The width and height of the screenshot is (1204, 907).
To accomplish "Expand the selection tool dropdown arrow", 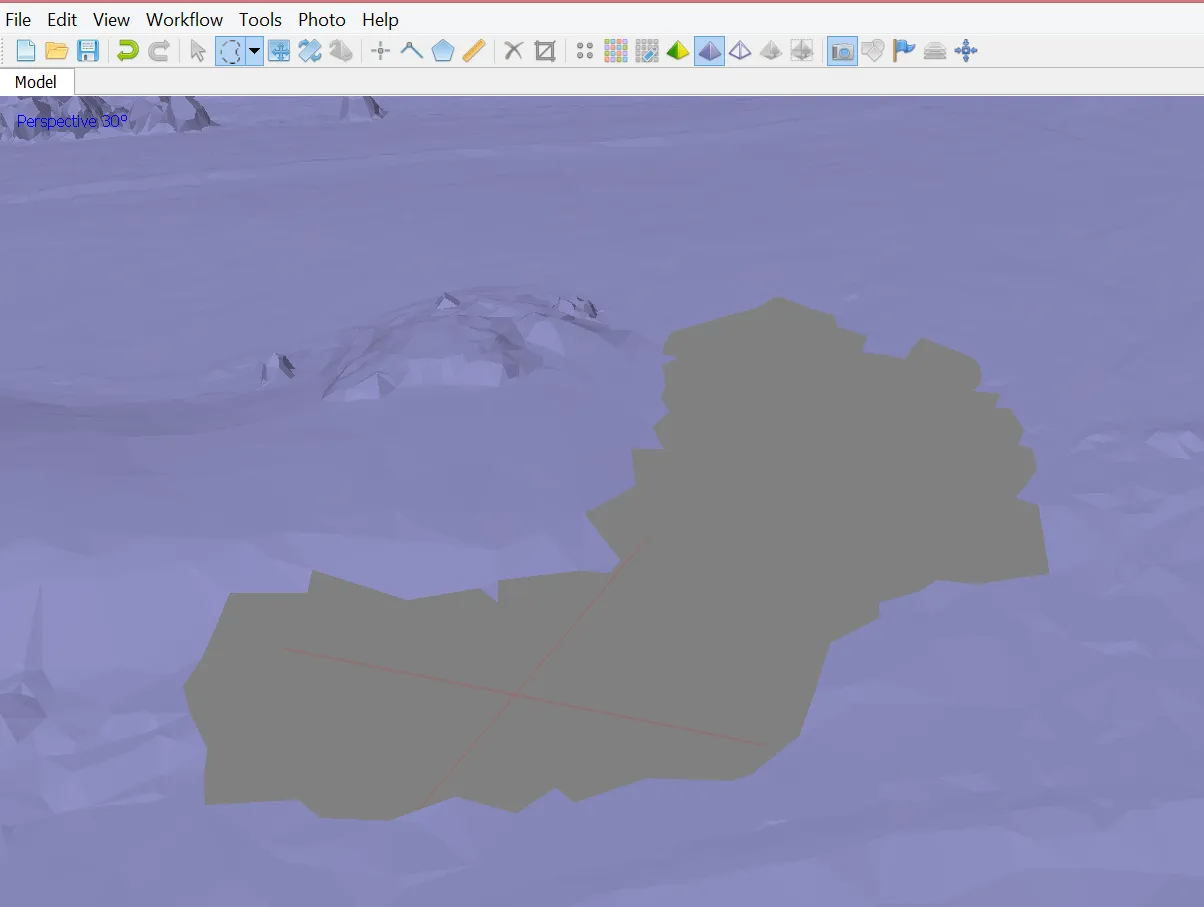I will (x=255, y=51).
